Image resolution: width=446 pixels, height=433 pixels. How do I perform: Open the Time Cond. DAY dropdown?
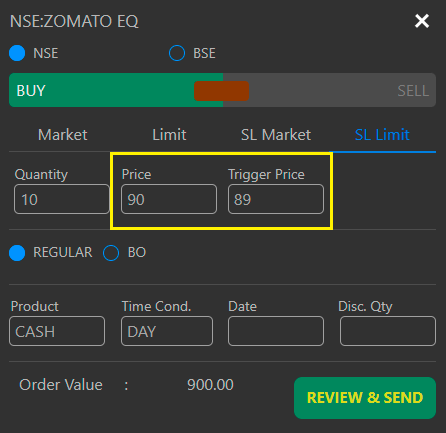167,331
